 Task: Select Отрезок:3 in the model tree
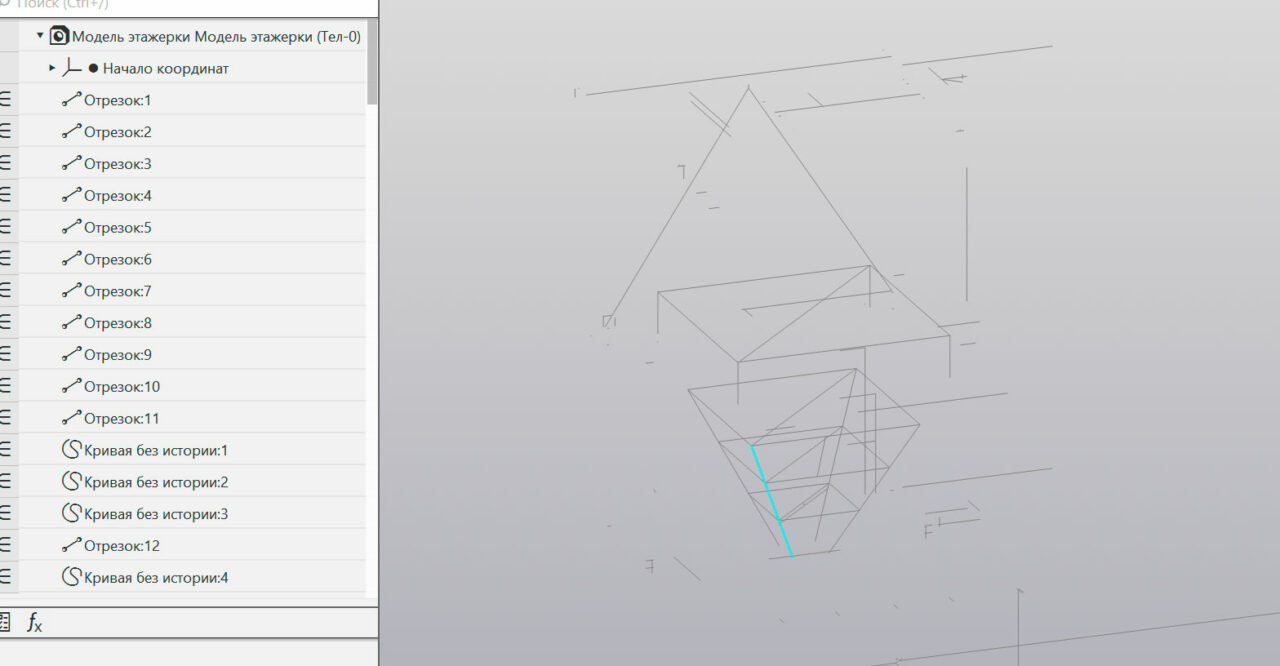tap(117, 164)
